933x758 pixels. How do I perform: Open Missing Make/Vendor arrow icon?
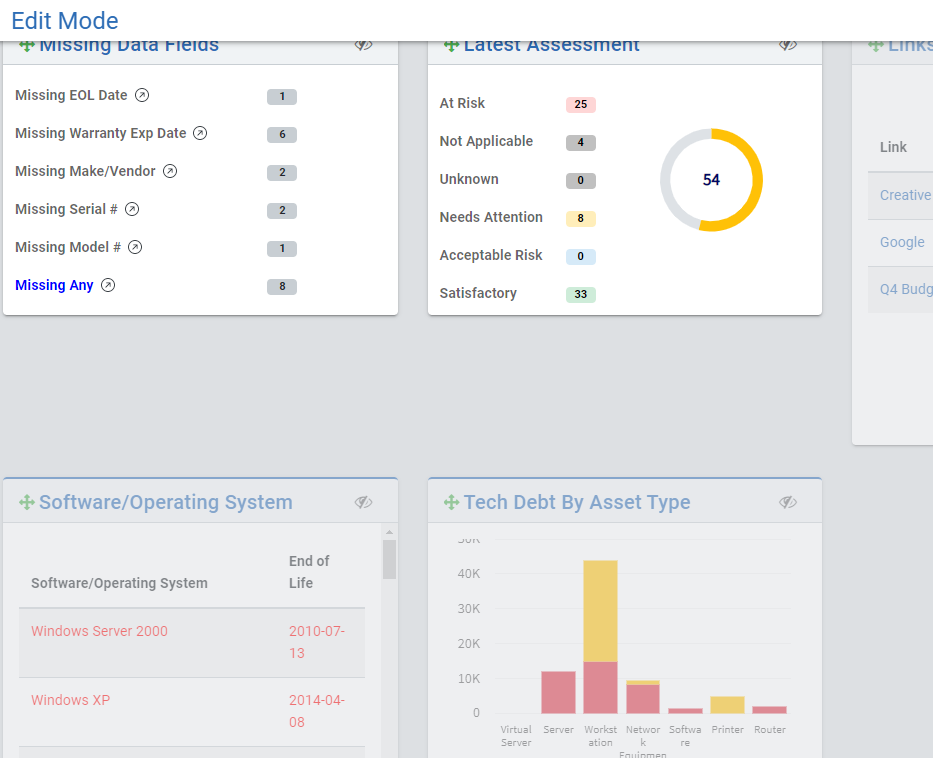170,171
